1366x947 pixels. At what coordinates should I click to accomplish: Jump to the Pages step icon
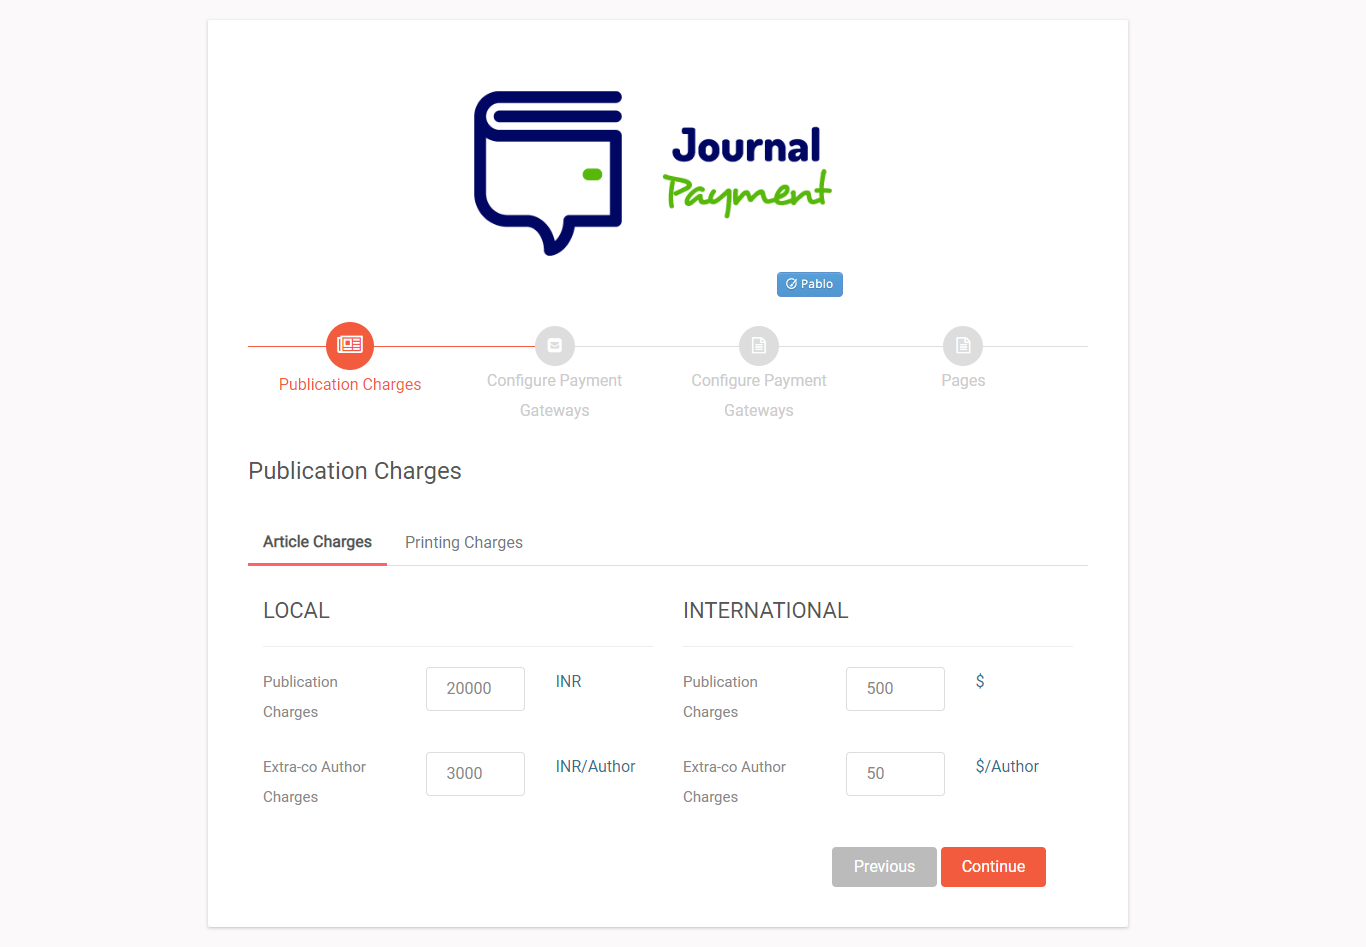(963, 346)
